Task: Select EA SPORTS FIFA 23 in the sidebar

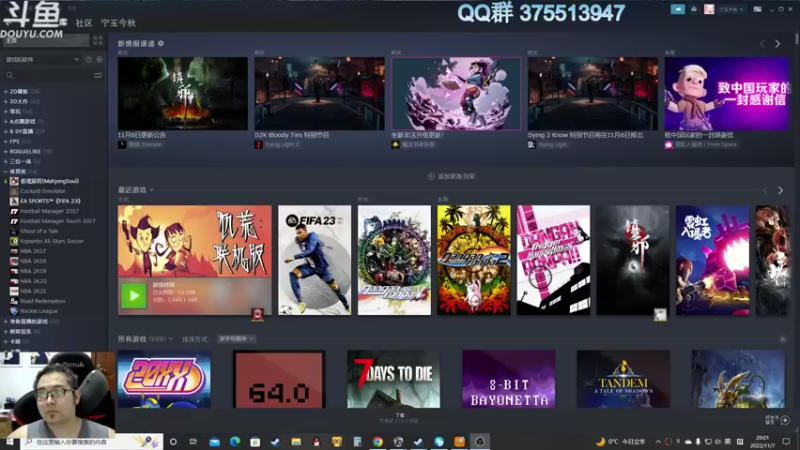Action: [x=50, y=201]
